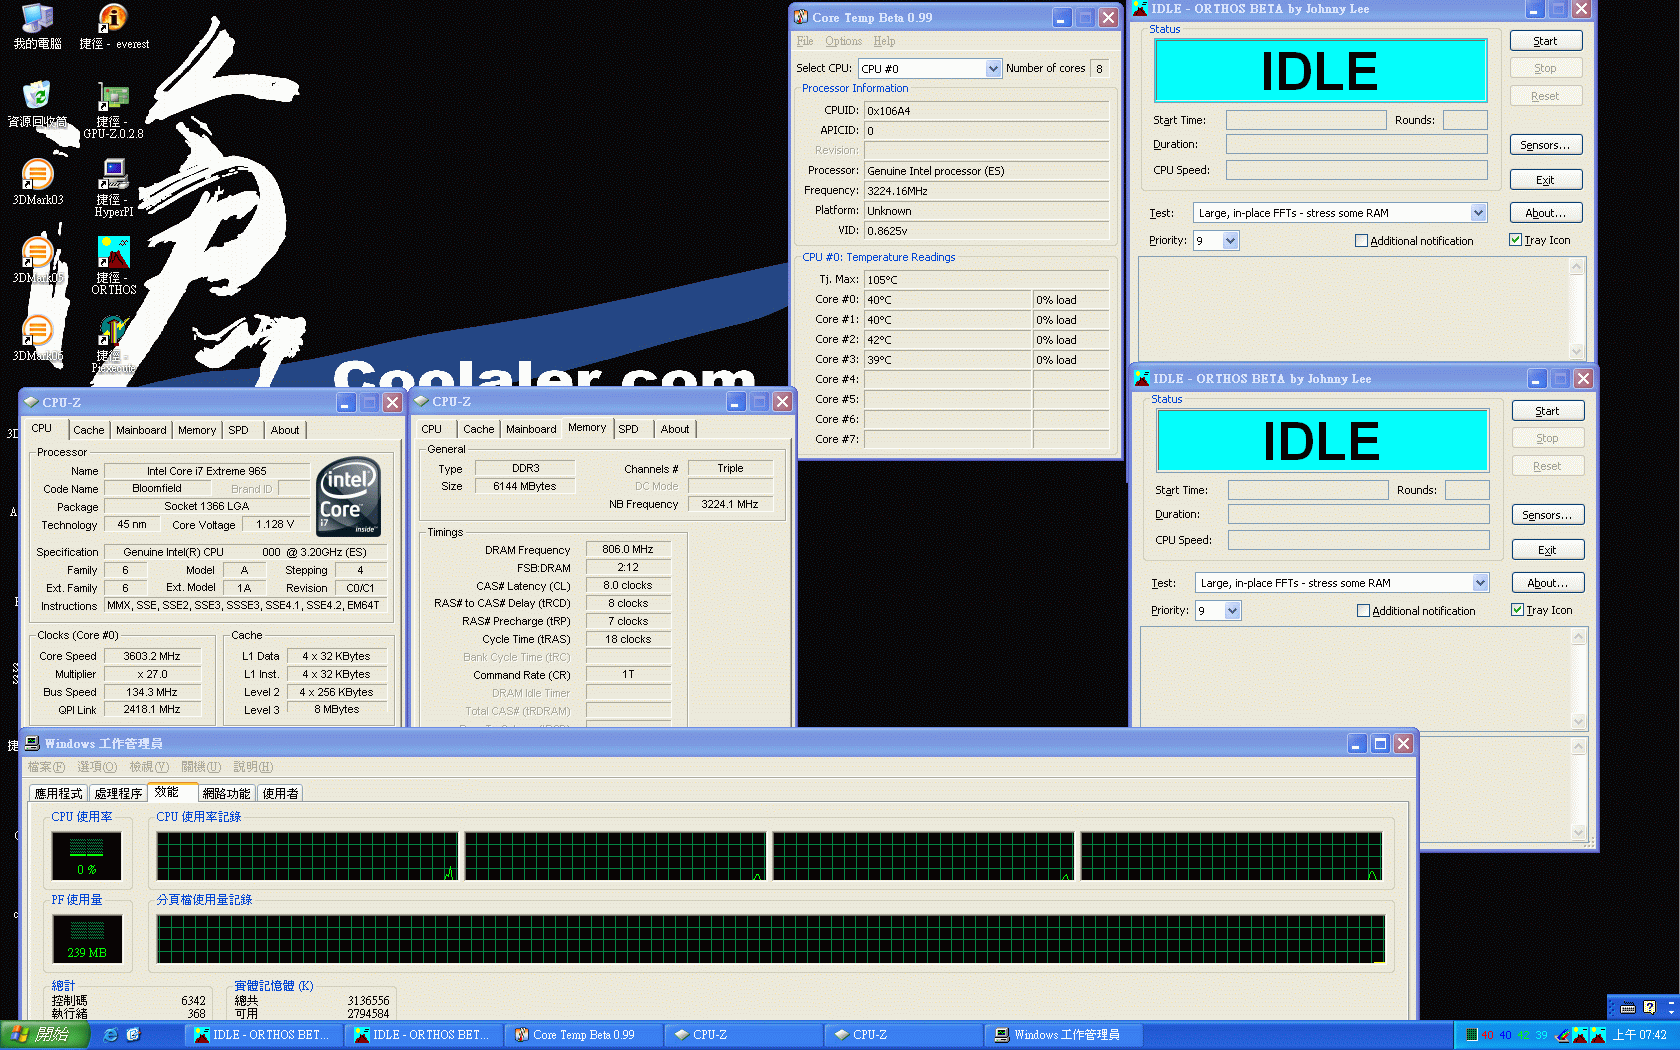
Task: Open Priority dropdown in upper ORTHOS
Action: 1230,241
